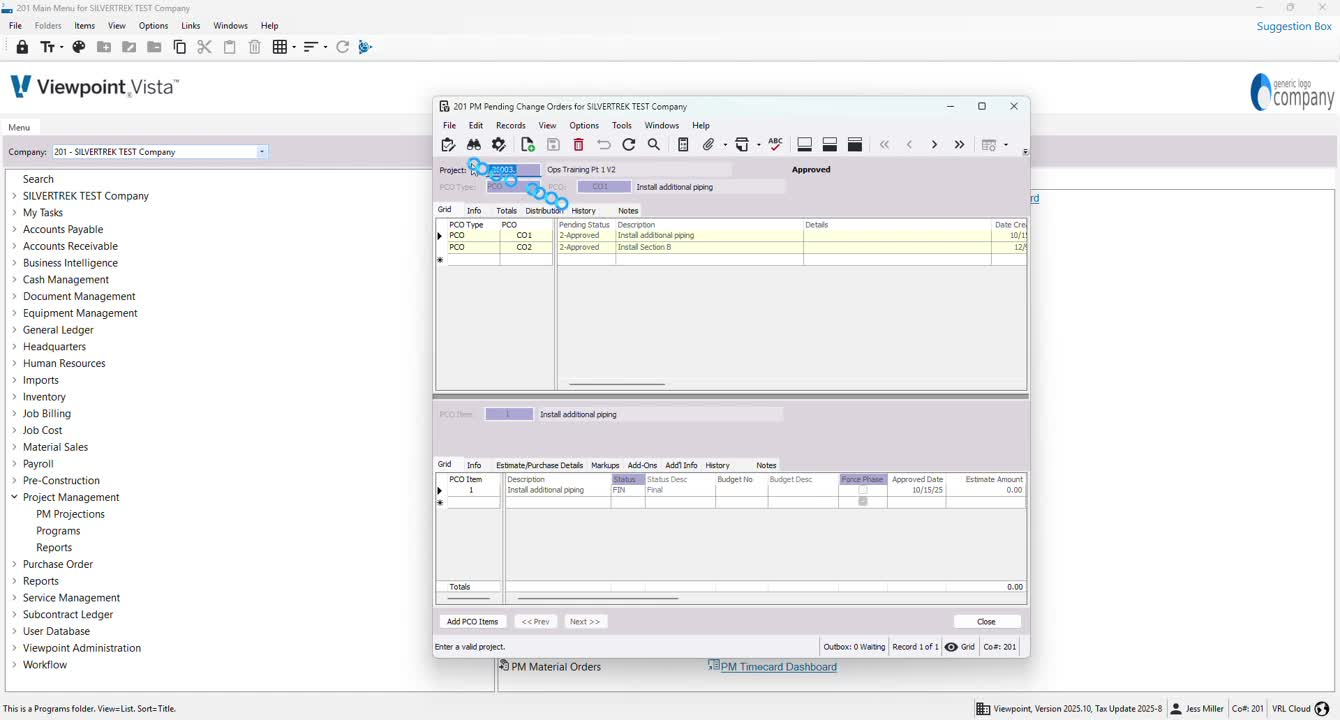
Task: Open the Company dropdown list
Action: (262, 152)
